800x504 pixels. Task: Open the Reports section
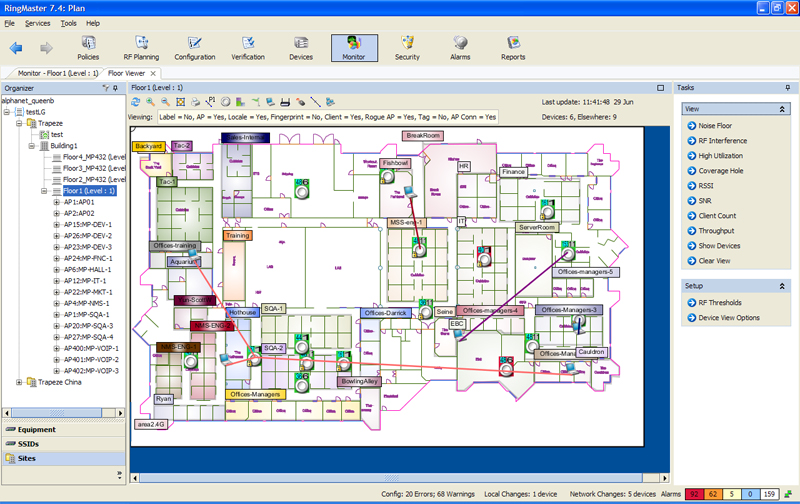(x=513, y=48)
